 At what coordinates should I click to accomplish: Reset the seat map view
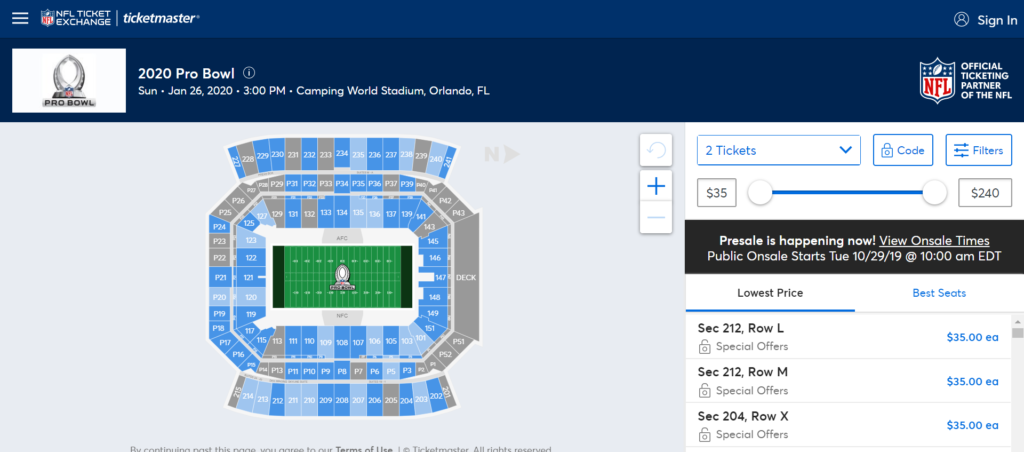(656, 150)
